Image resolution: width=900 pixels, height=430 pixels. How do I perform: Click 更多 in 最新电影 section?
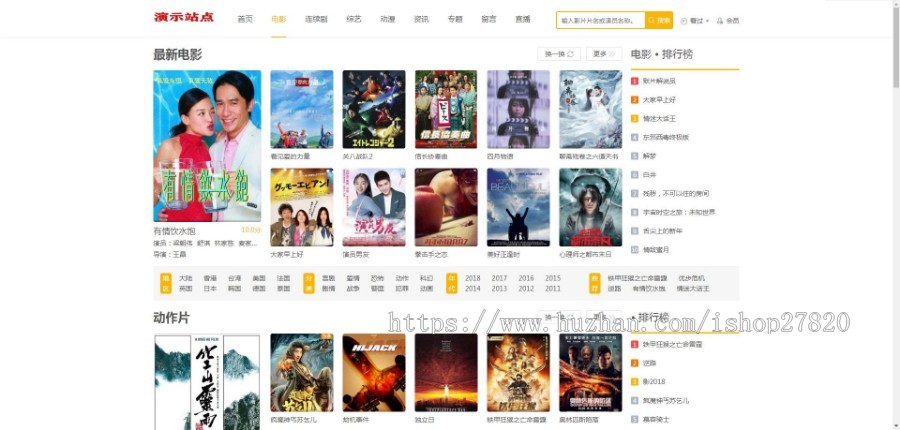pos(604,54)
